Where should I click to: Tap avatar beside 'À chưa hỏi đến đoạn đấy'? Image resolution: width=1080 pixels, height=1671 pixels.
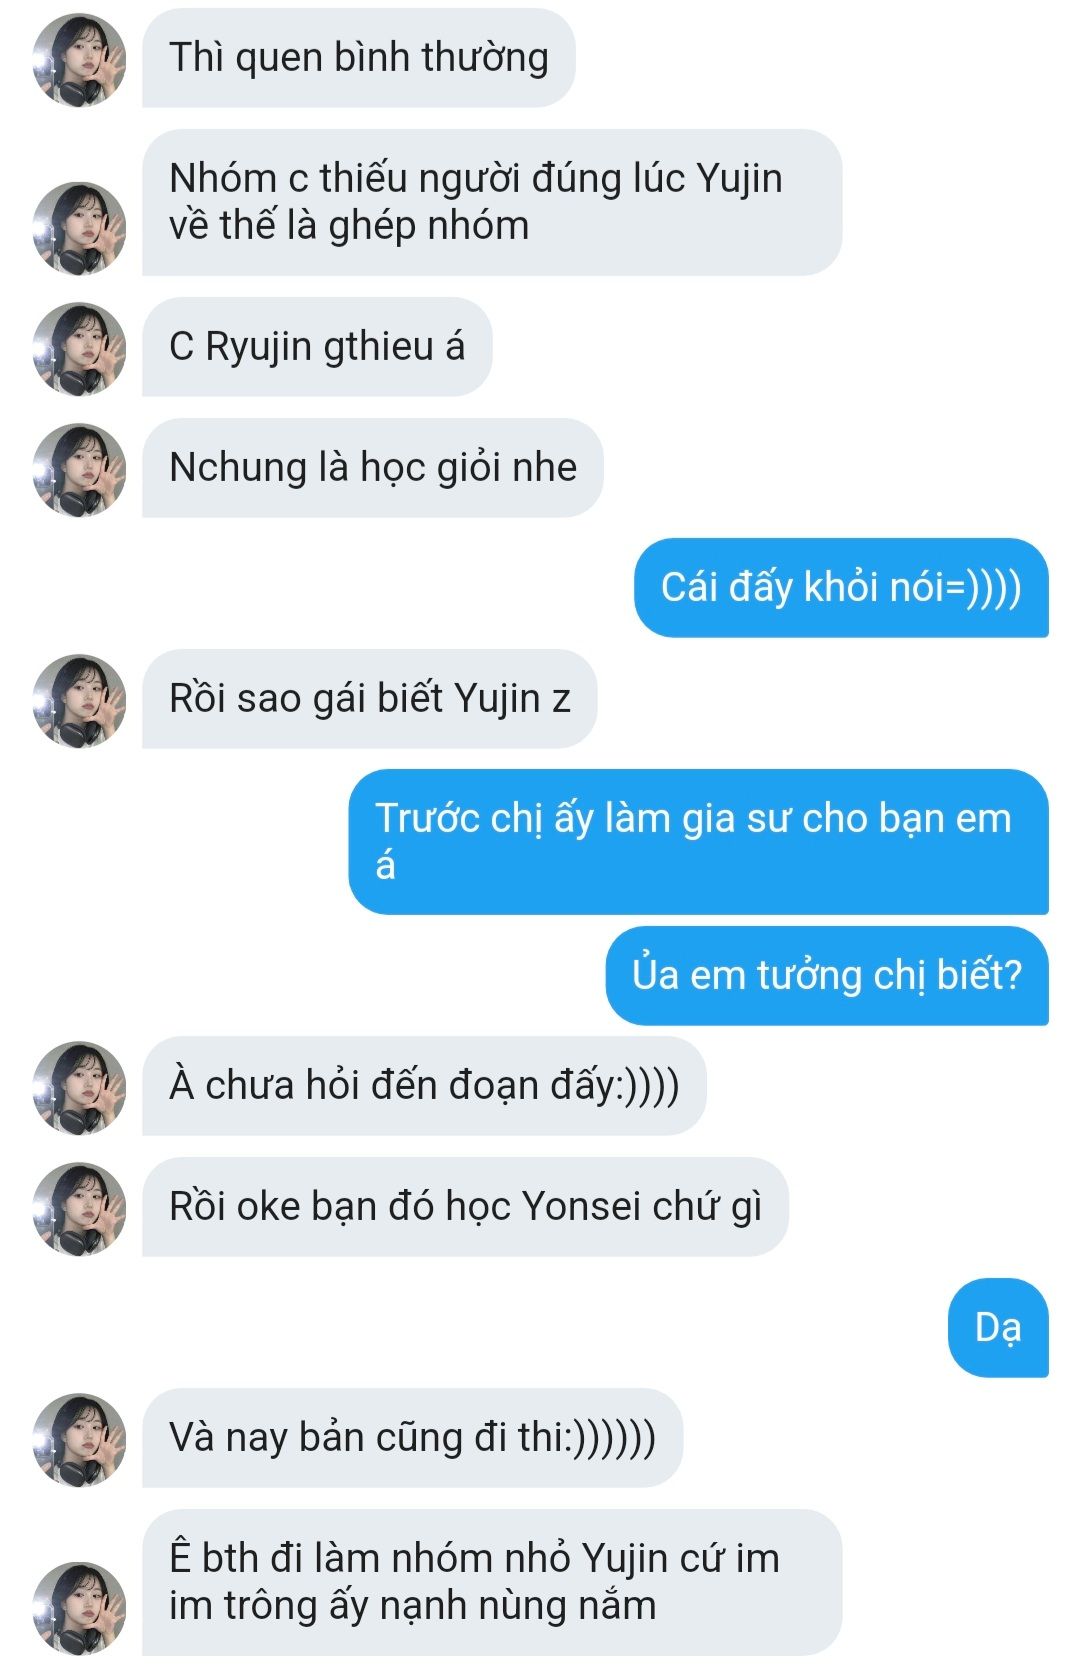pos(79,1087)
